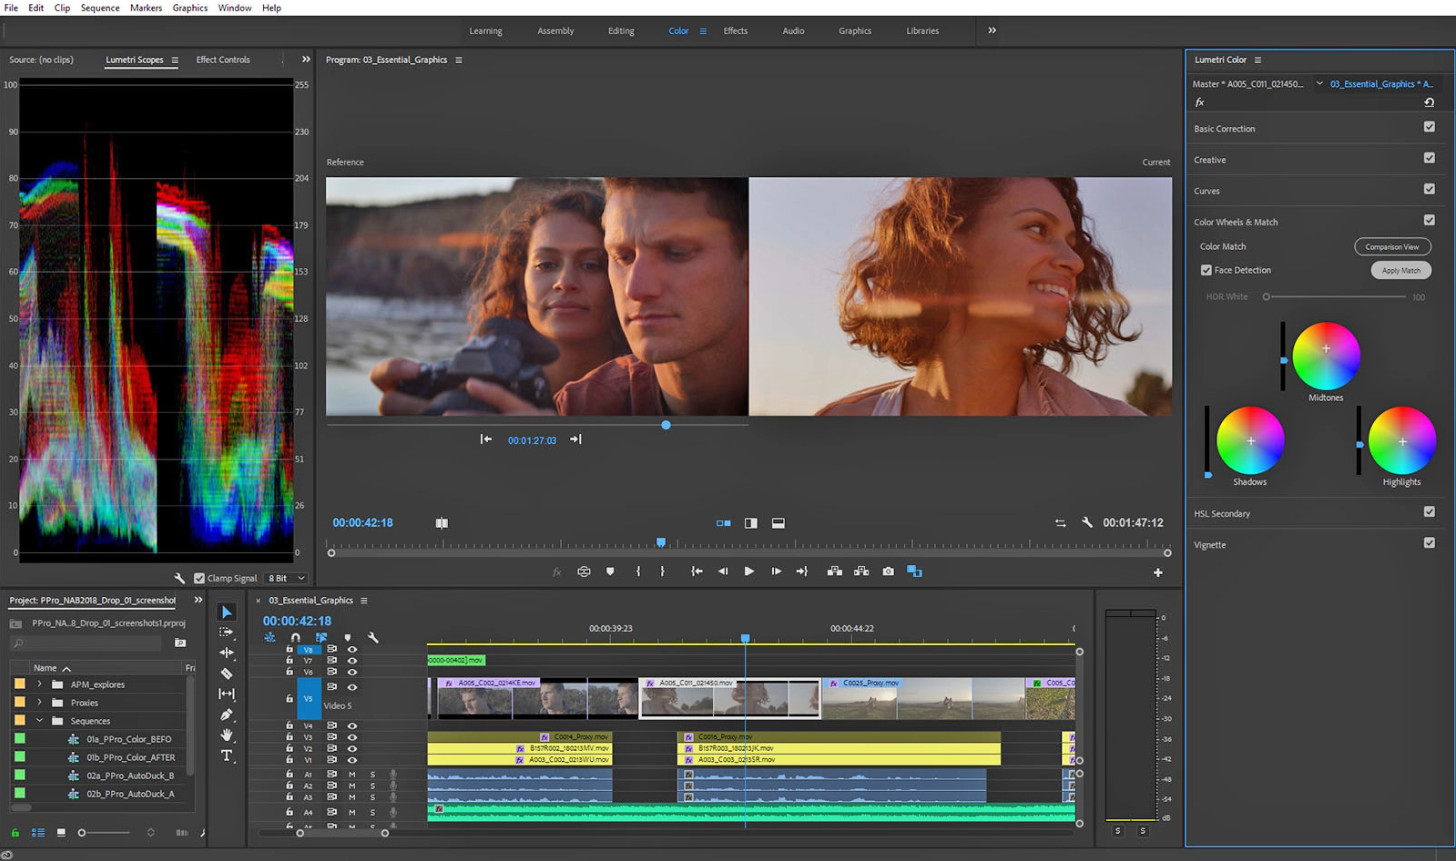Select the Hand tool
This screenshot has height=861, width=1456.
[226, 735]
